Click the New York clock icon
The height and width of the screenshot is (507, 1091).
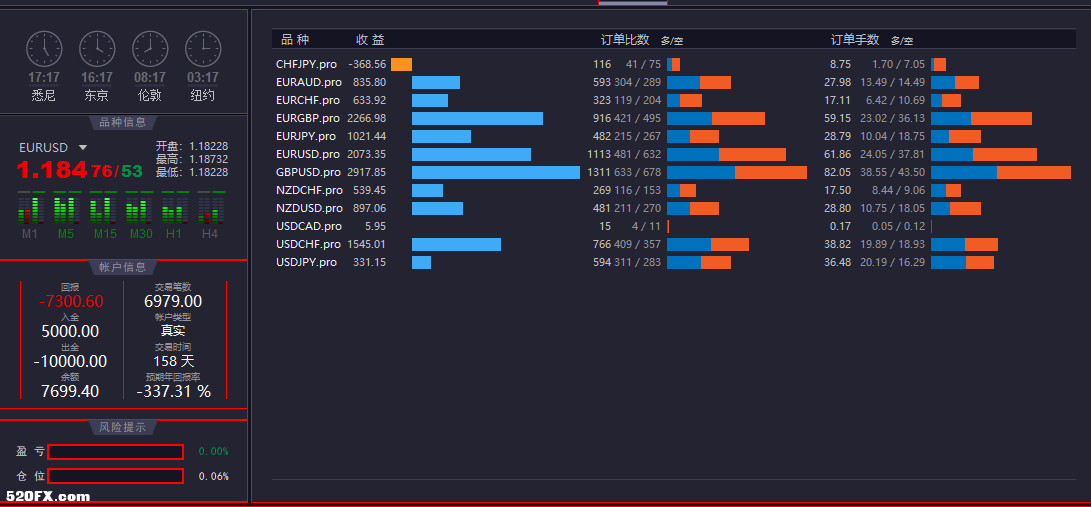pos(202,49)
